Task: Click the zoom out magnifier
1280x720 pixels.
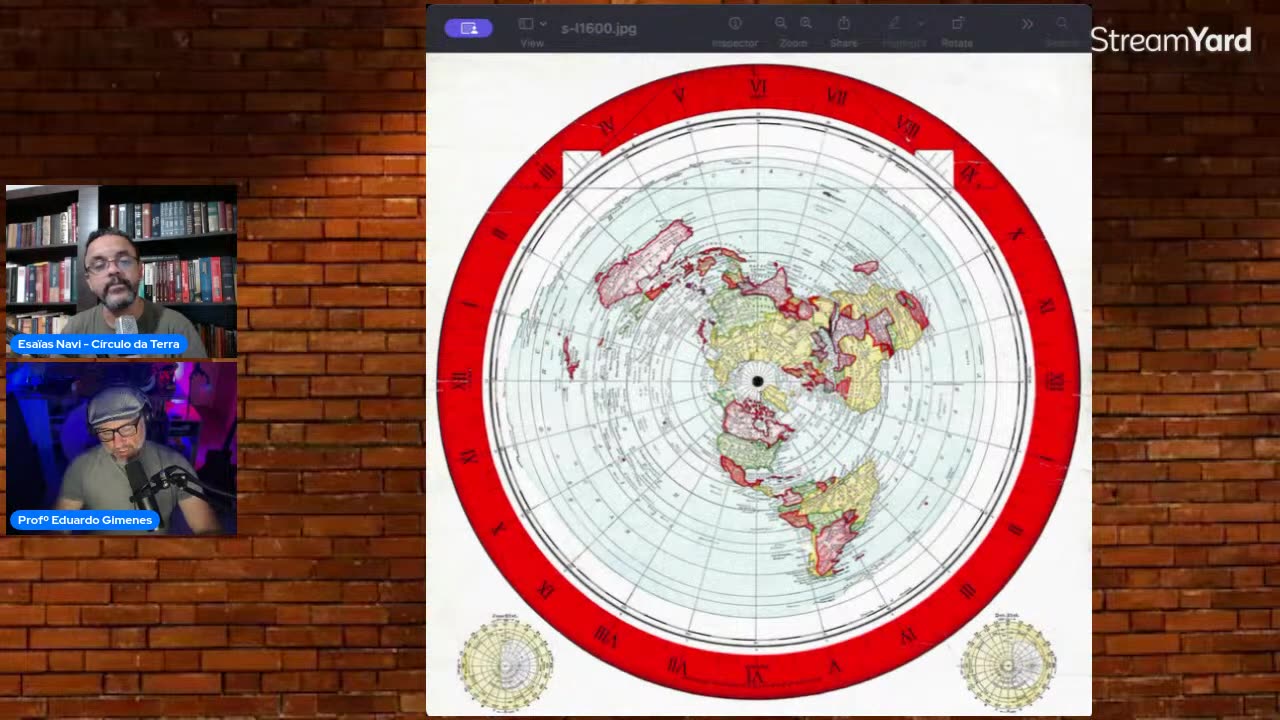Action: tap(780, 23)
